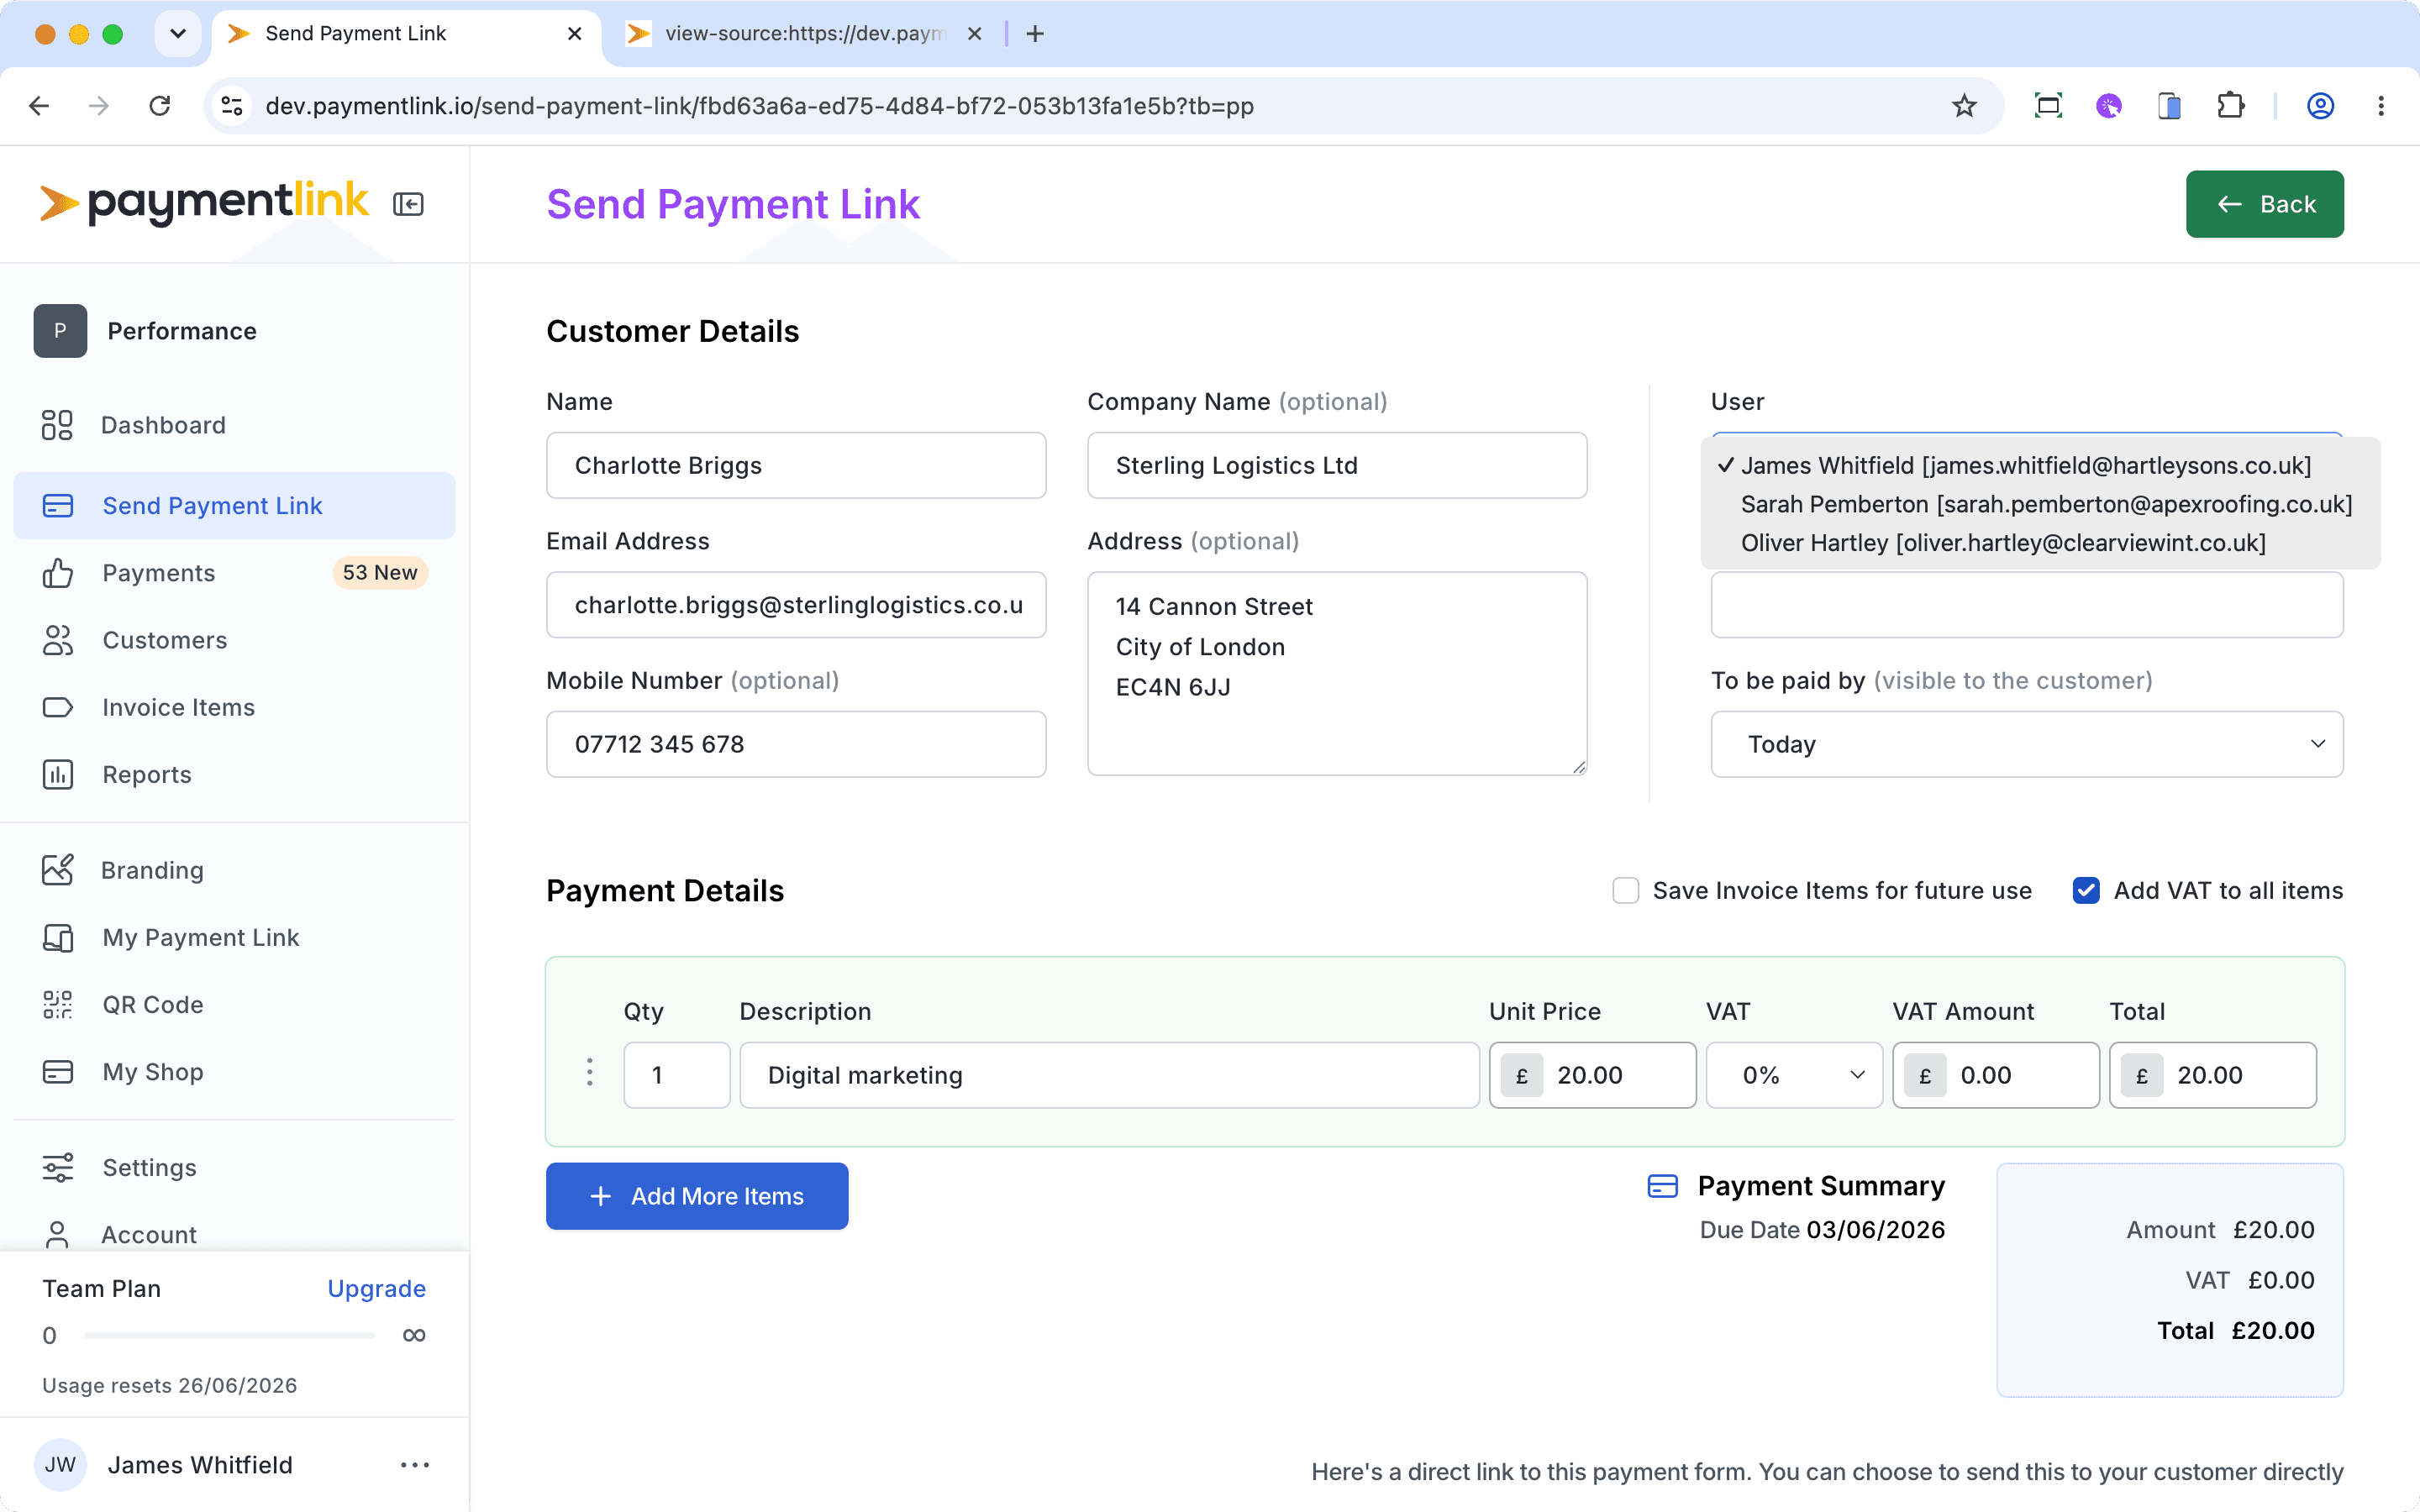This screenshot has height=1512, width=2420.
Task: Click the QR Code icon
Action: [x=57, y=1004]
